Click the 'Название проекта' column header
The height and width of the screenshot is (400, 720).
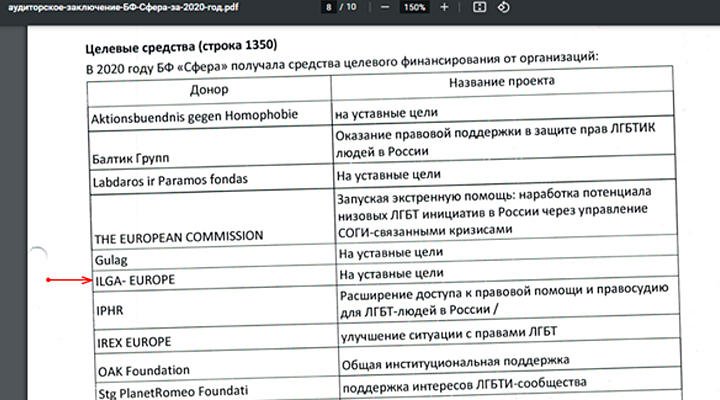click(x=502, y=82)
